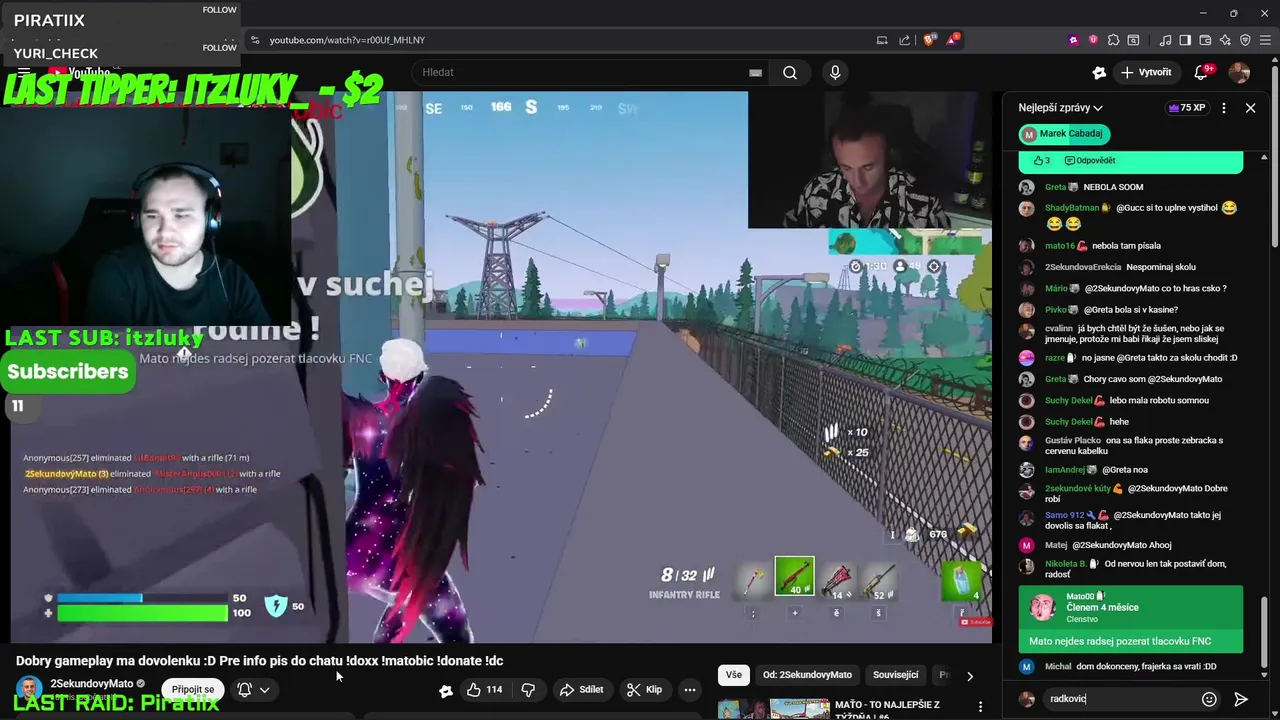The height and width of the screenshot is (720, 1280).
Task: Close the live chat panel
Action: [1250, 108]
